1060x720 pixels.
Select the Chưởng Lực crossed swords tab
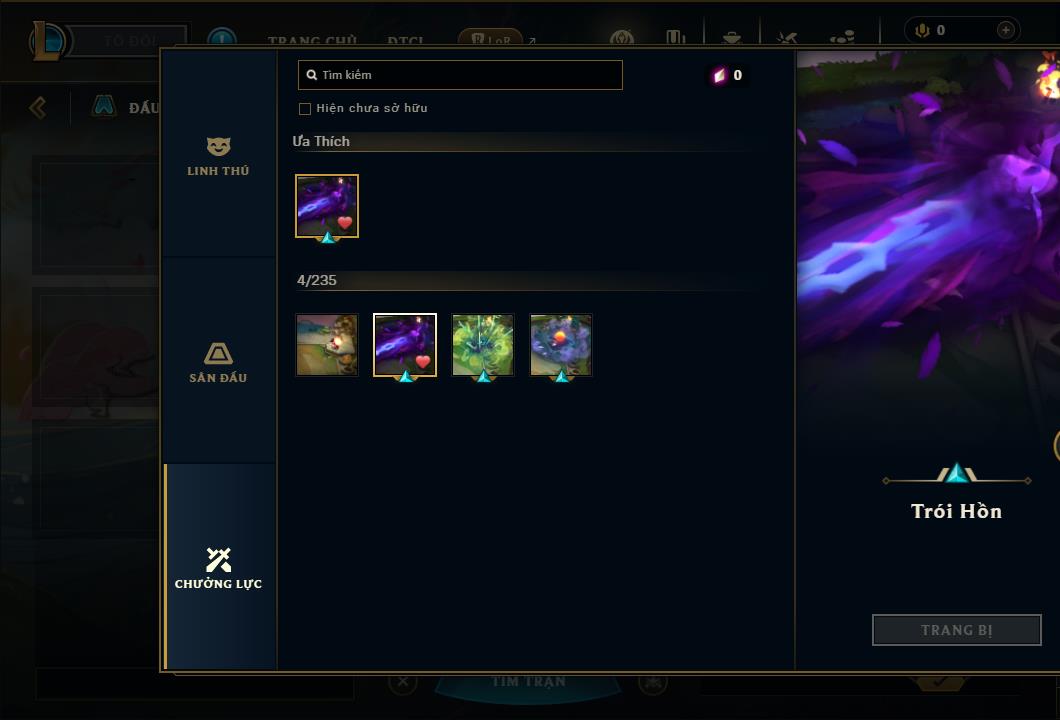click(218, 568)
